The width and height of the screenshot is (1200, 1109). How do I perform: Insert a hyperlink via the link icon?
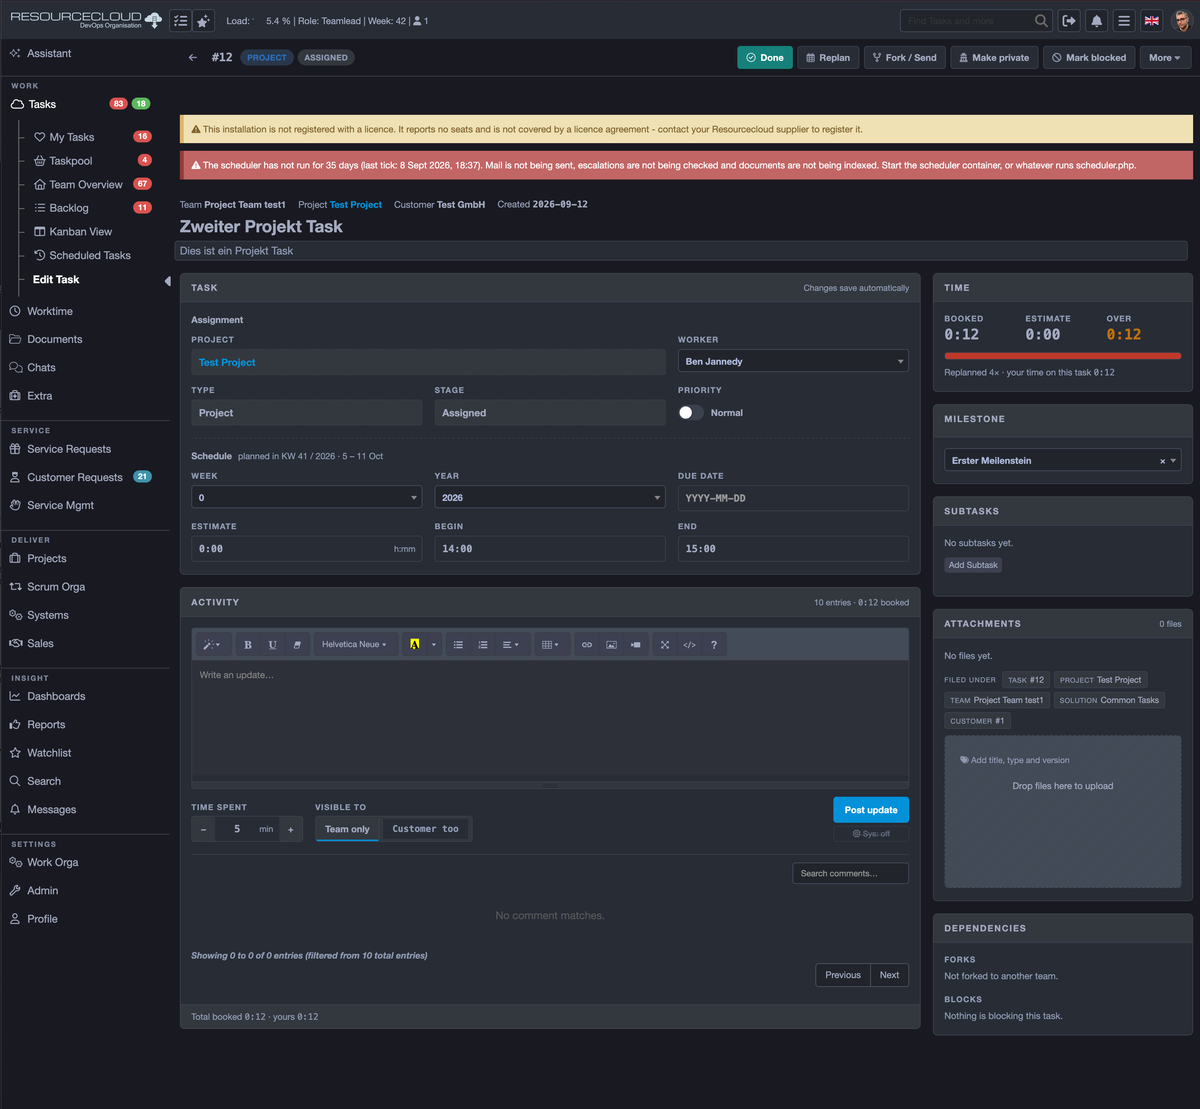[587, 645]
